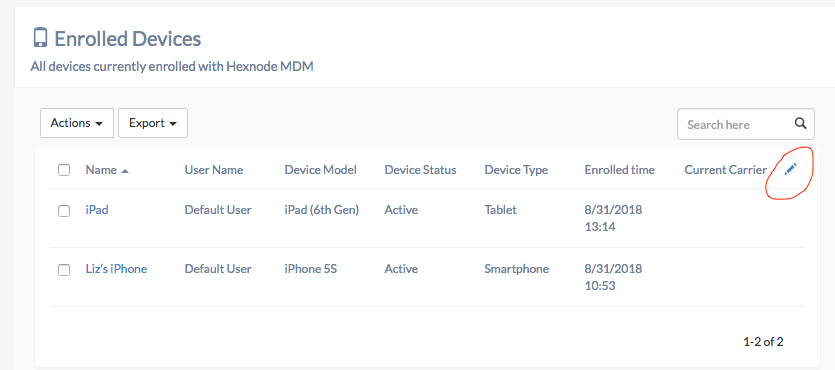Open Liz's iPhone device details

pos(116,269)
